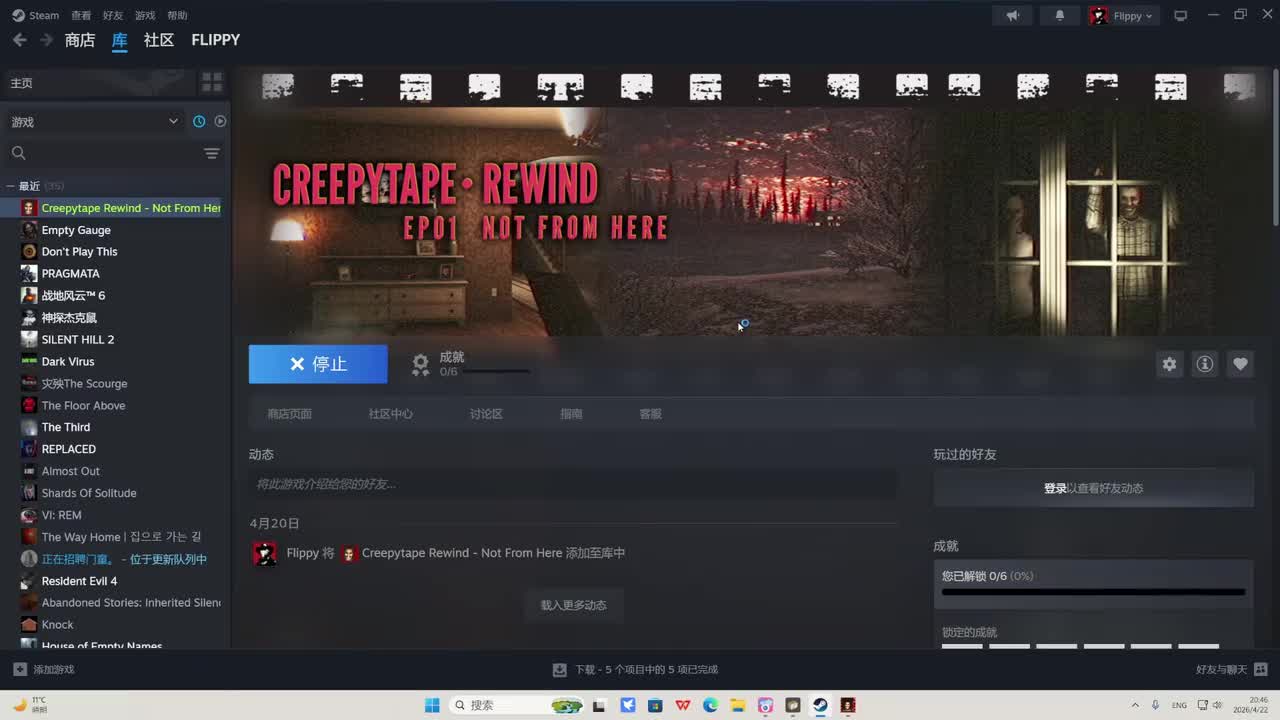This screenshot has width=1280, height=720.
Task: Select REPLACED in game list
Action: (69, 450)
